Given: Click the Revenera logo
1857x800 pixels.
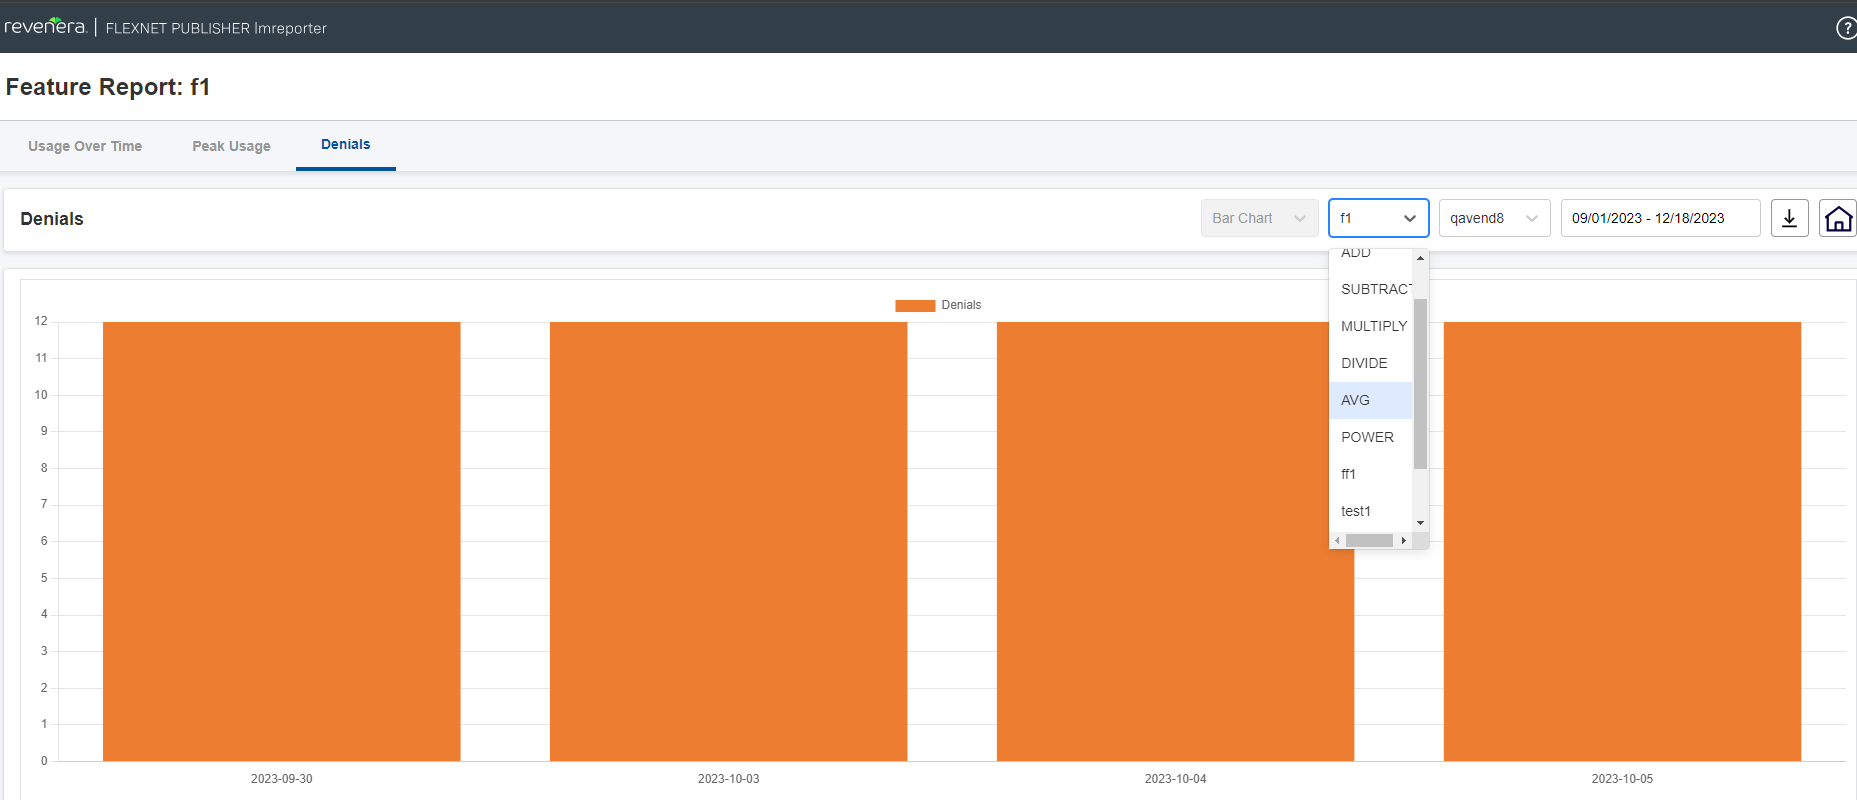Looking at the screenshot, I should point(46,27).
